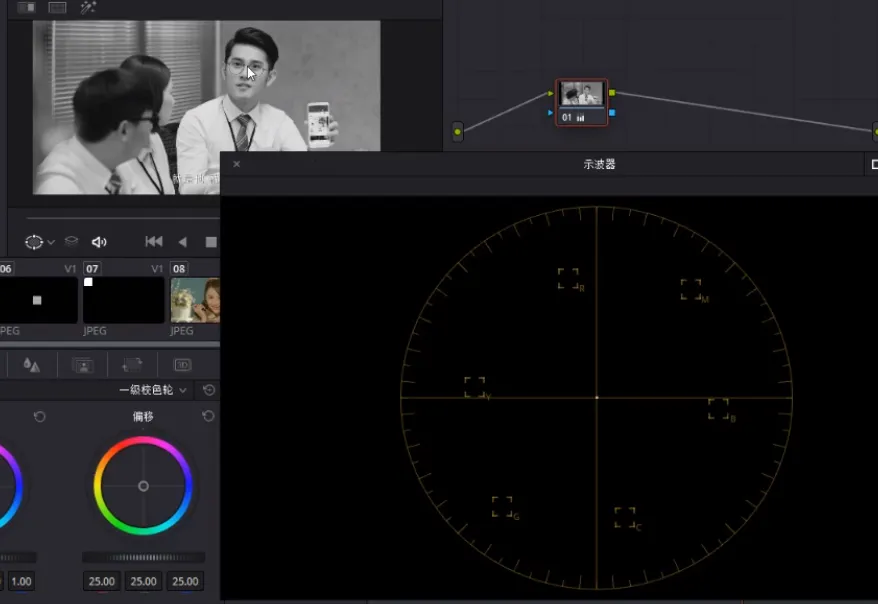Click the C cyan target on vectorscope
The image size is (878, 604).
click(625, 517)
